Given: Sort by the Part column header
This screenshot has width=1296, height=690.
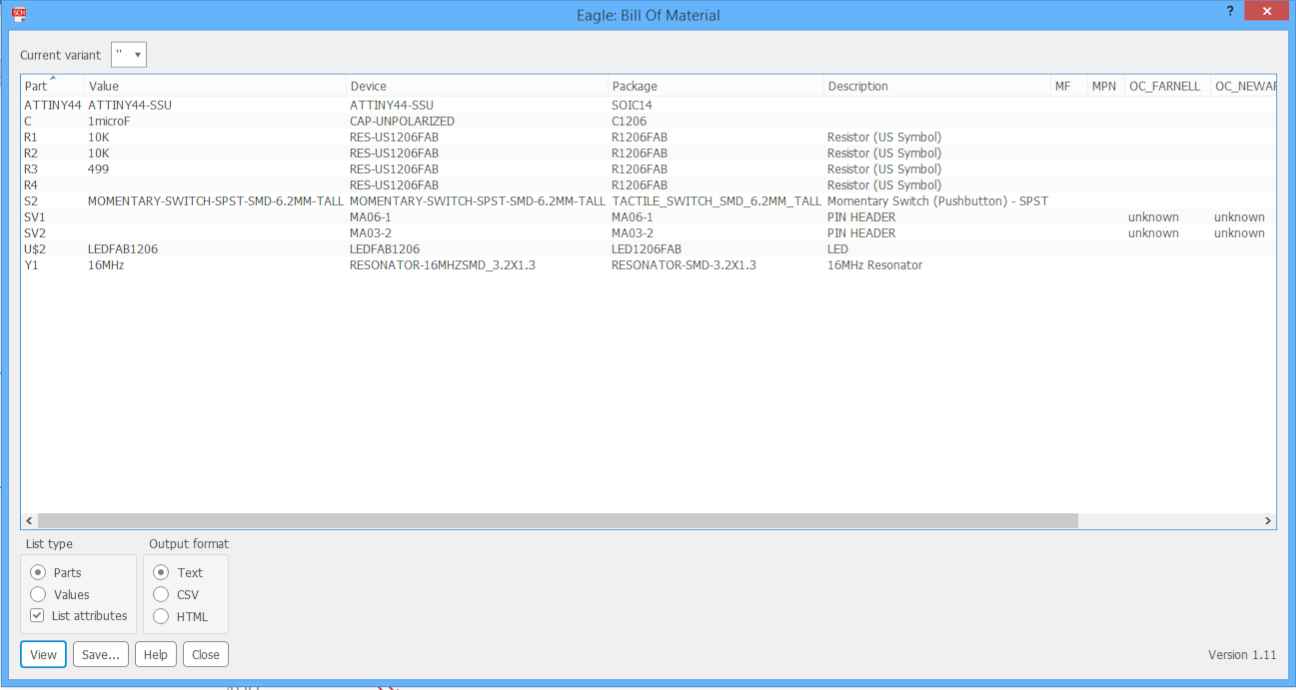Looking at the screenshot, I should (53, 86).
